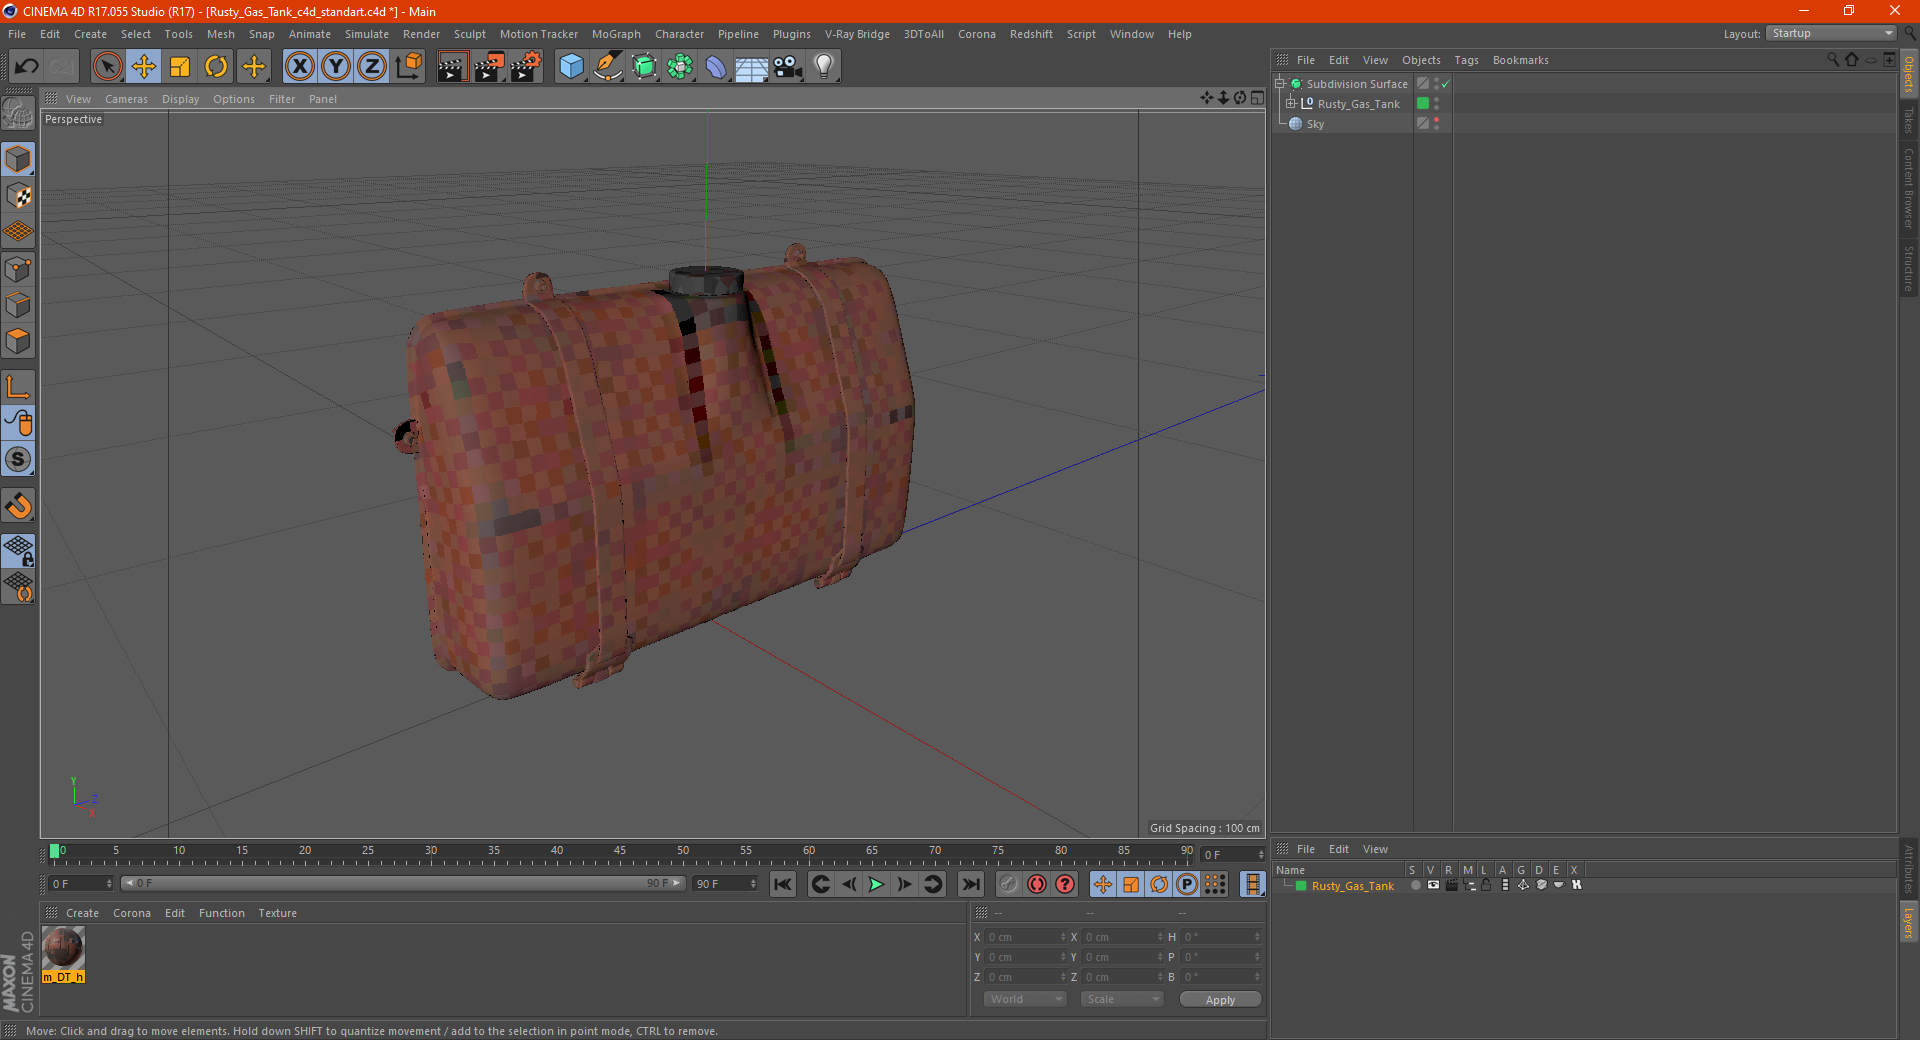
Task: Click the Record Active Objects button
Action: [x=1009, y=884]
